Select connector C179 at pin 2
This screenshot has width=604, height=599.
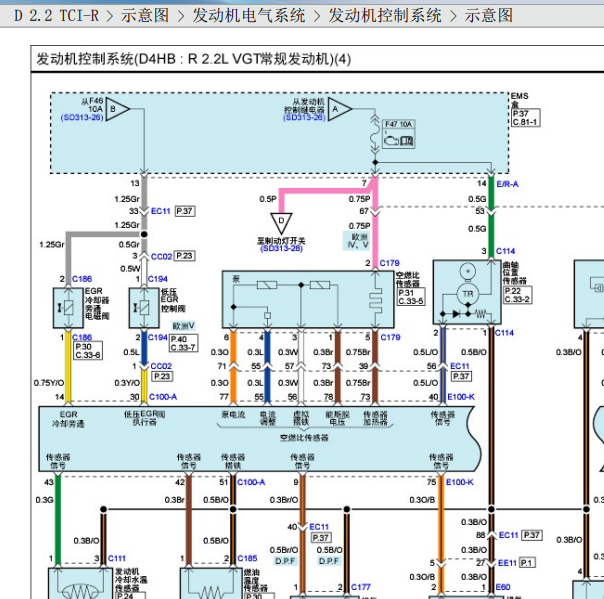click(x=389, y=263)
